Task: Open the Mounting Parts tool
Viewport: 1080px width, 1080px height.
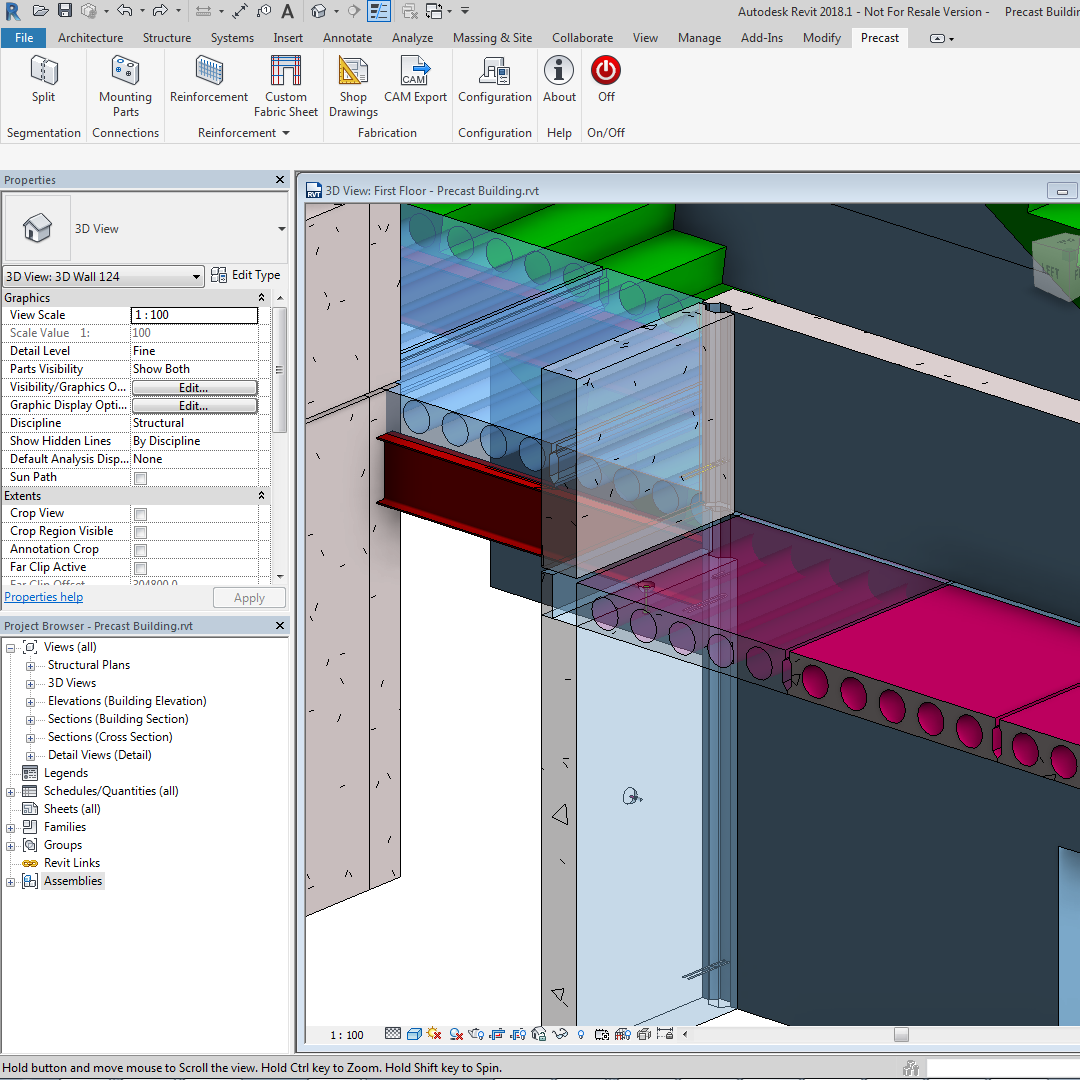Action: [125, 84]
